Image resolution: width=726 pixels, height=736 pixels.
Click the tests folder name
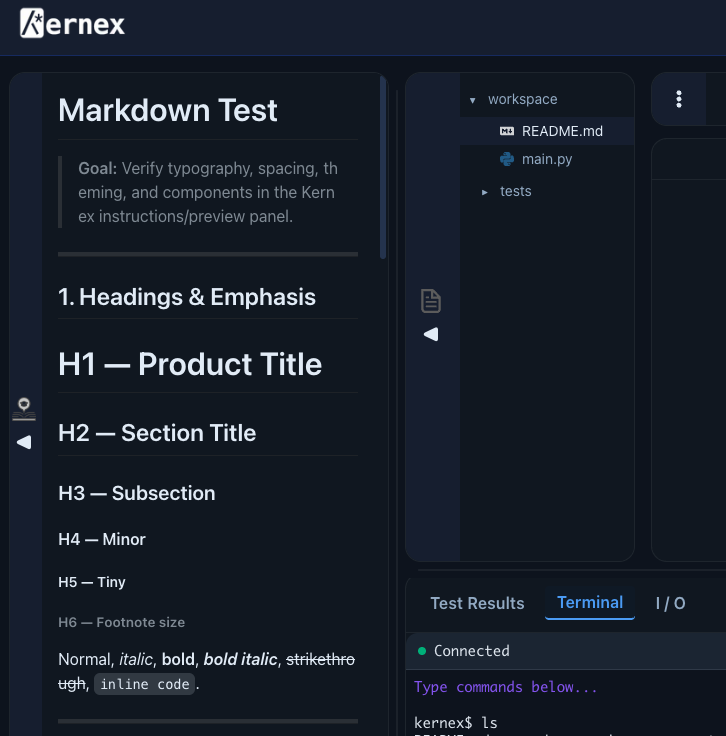(515, 191)
